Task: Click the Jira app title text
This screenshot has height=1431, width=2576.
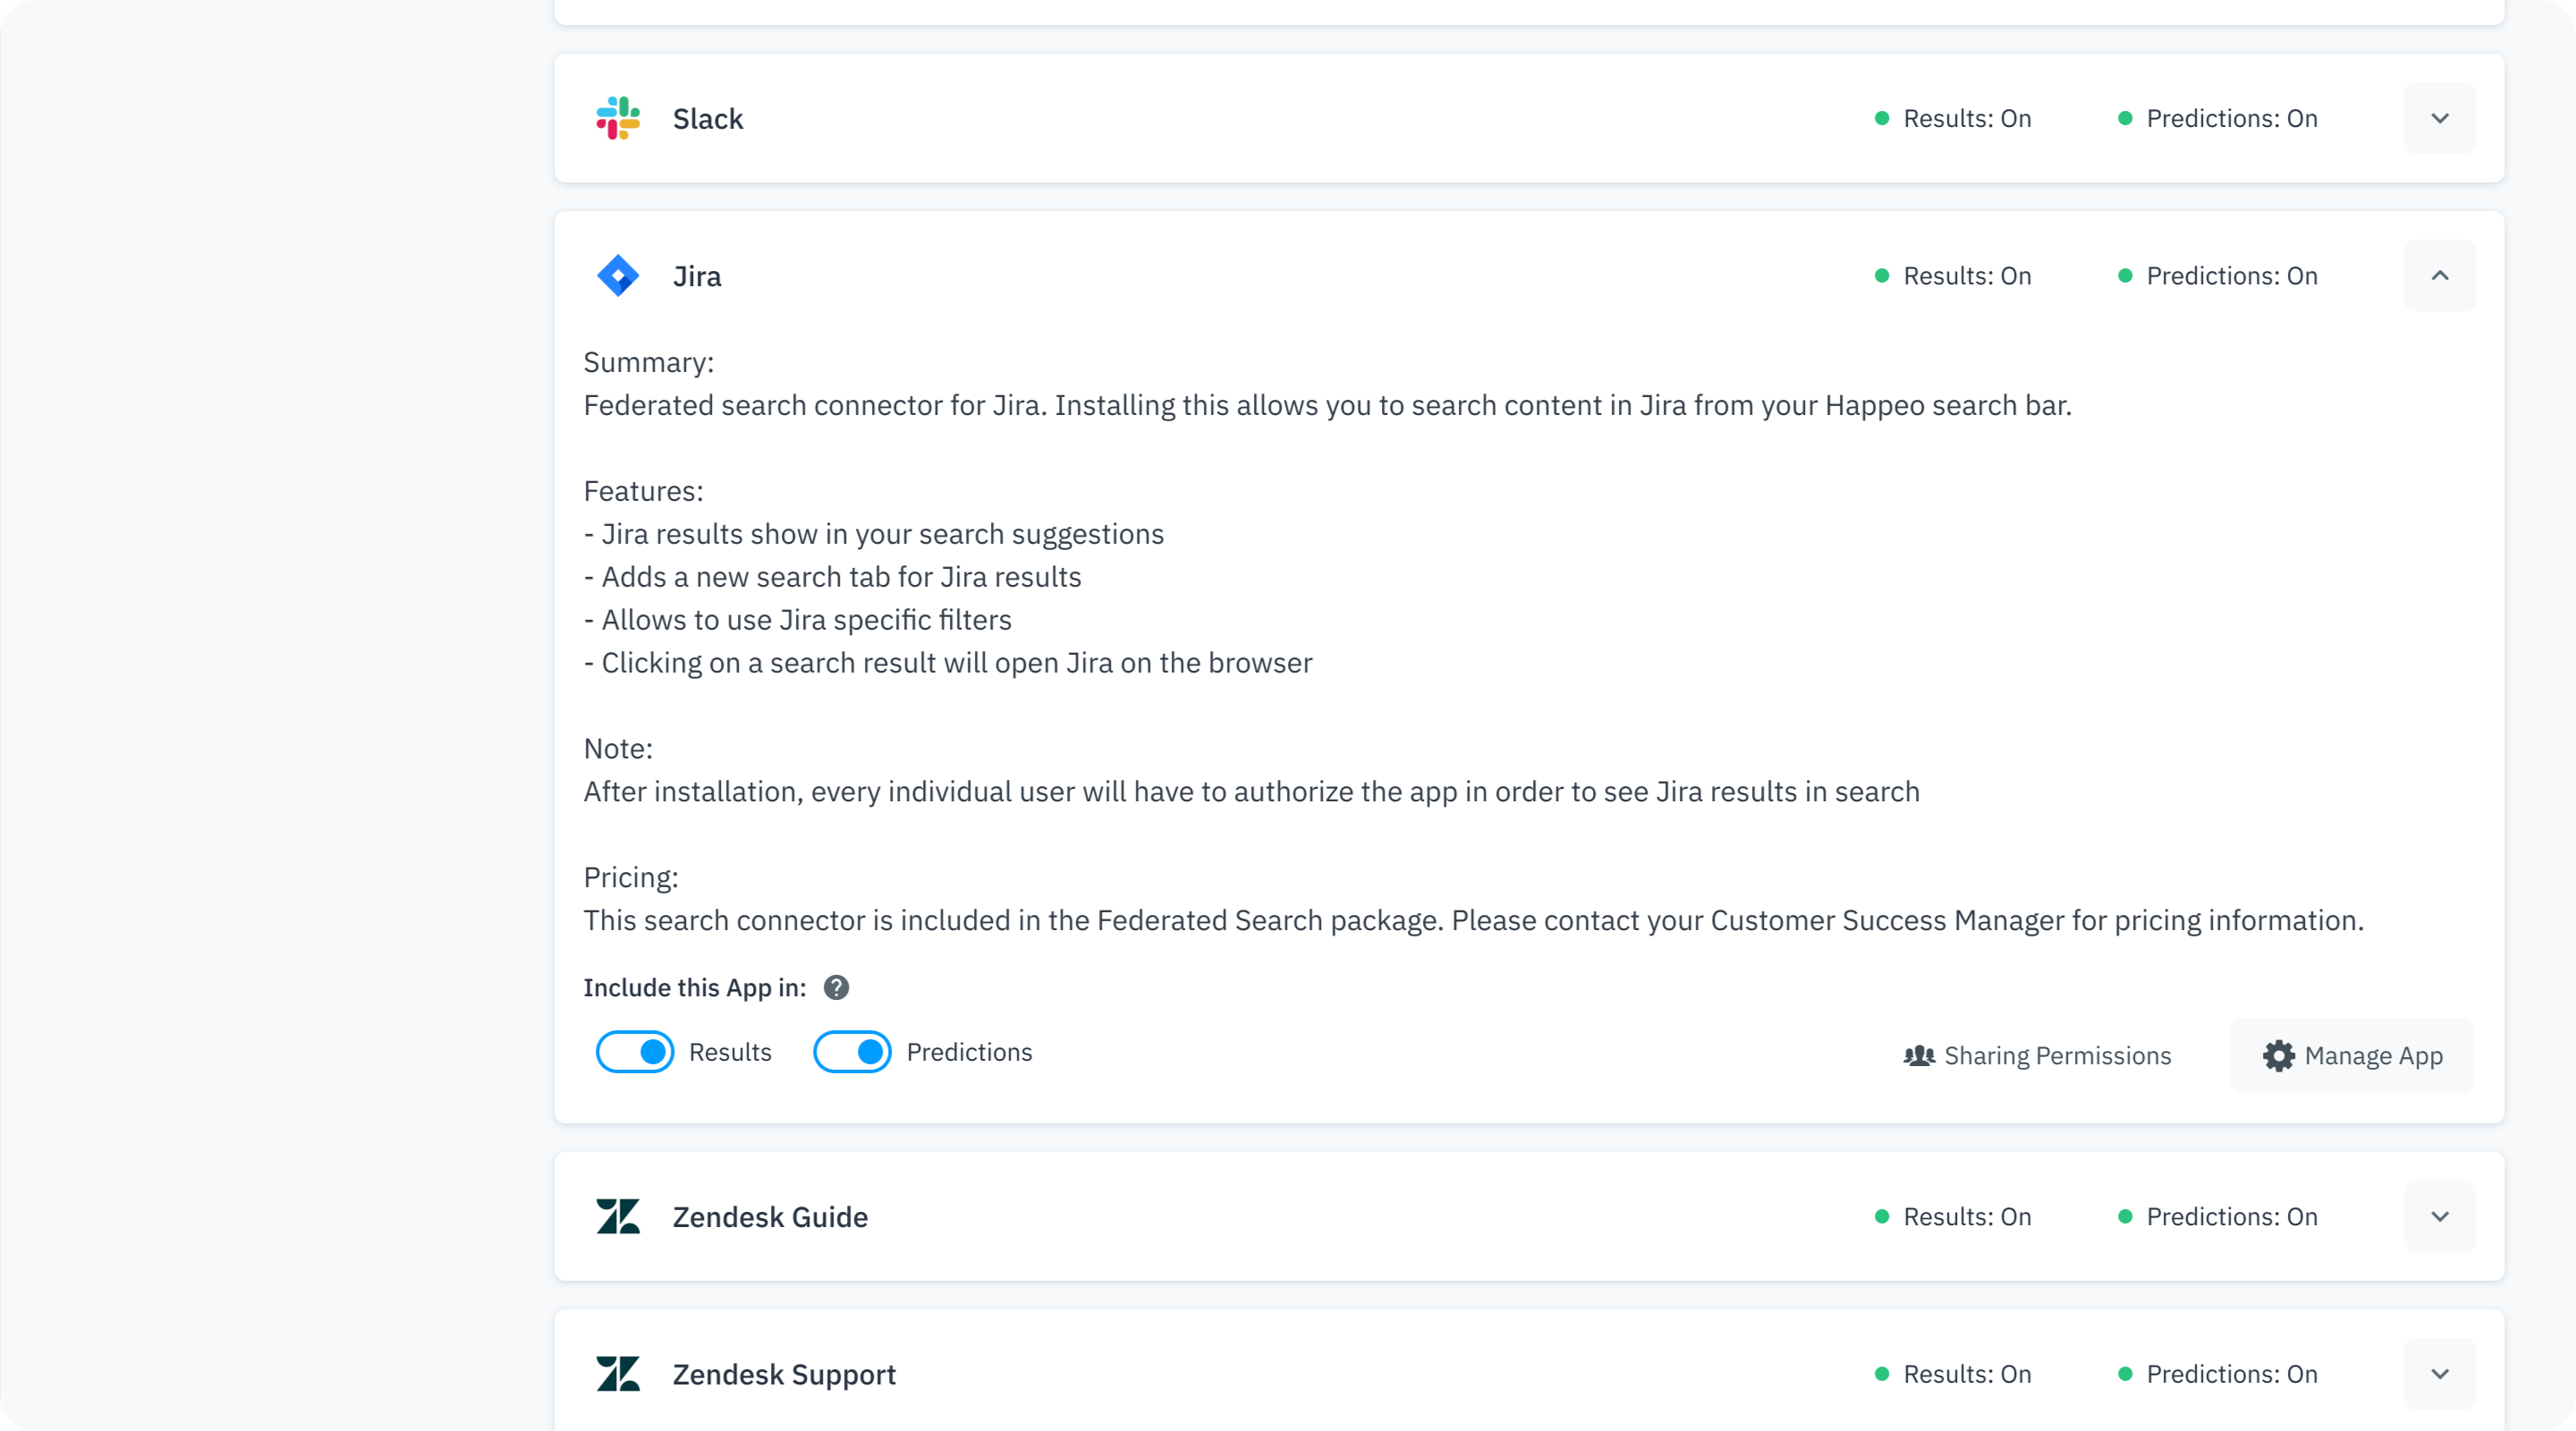Action: coord(697,275)
